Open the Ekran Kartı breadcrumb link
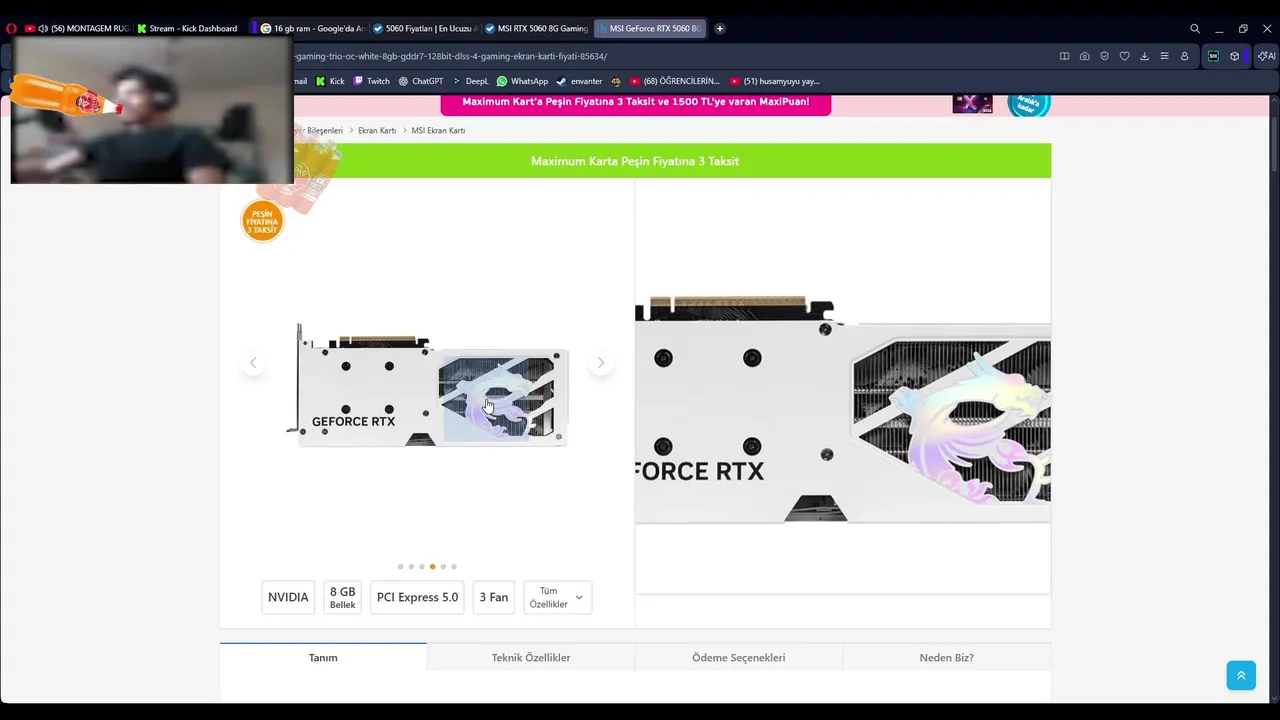This screenshot has height=720, width=1280. tap(377, 131)
